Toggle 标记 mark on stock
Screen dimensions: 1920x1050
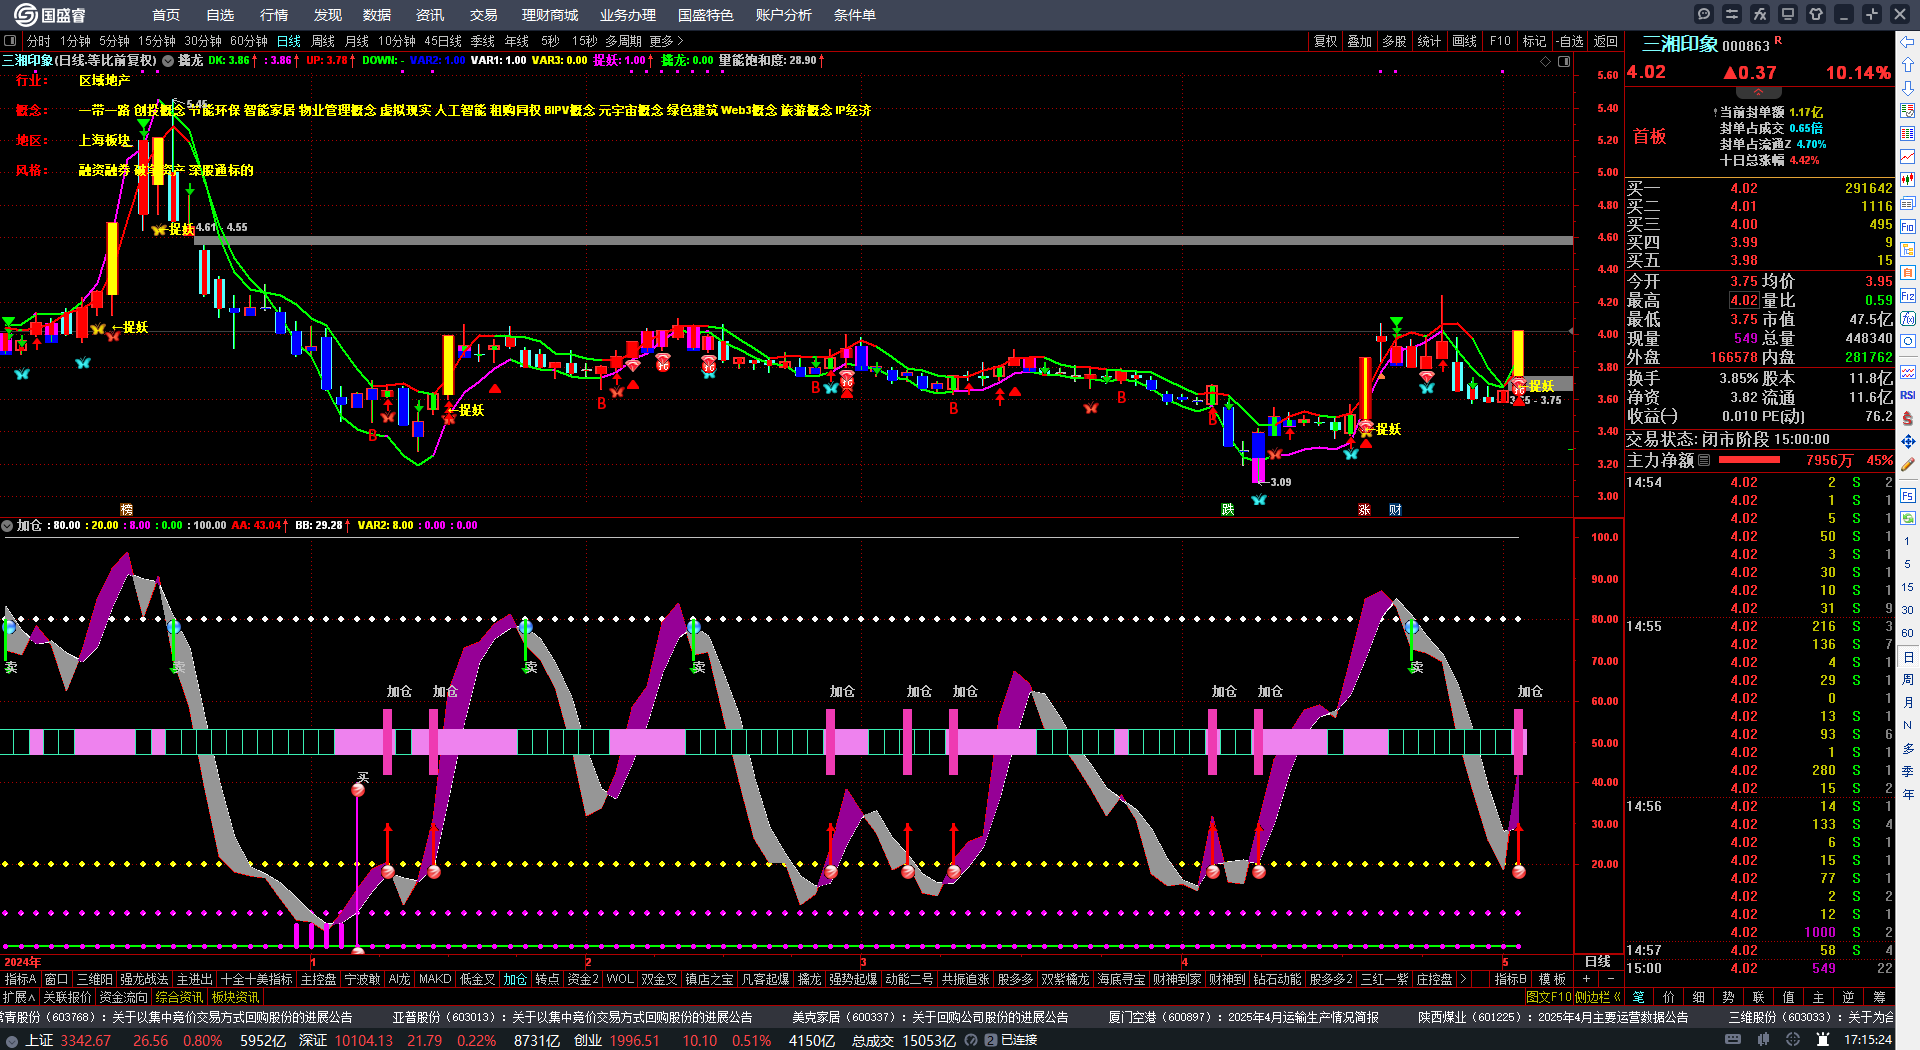1534,41
